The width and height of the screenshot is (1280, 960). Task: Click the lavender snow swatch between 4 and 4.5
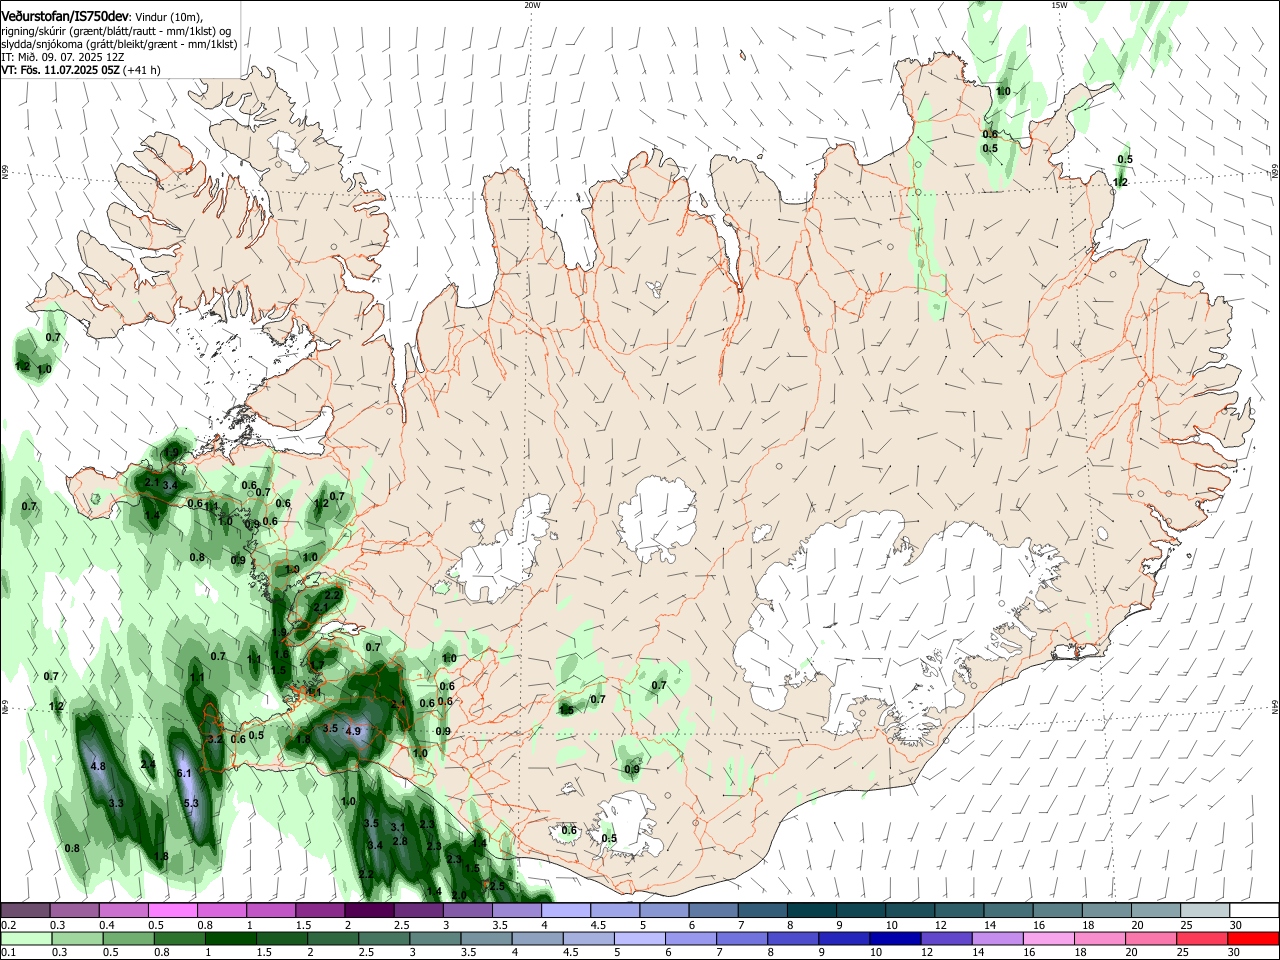coord(565,910)
